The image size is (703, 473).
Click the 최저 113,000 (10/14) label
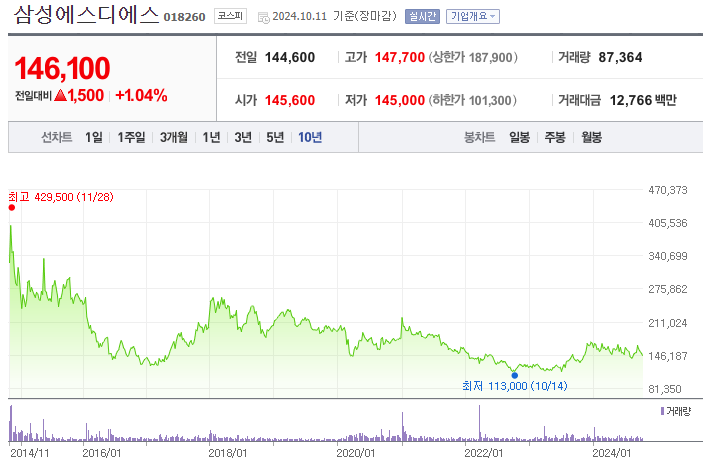(515, 386)
